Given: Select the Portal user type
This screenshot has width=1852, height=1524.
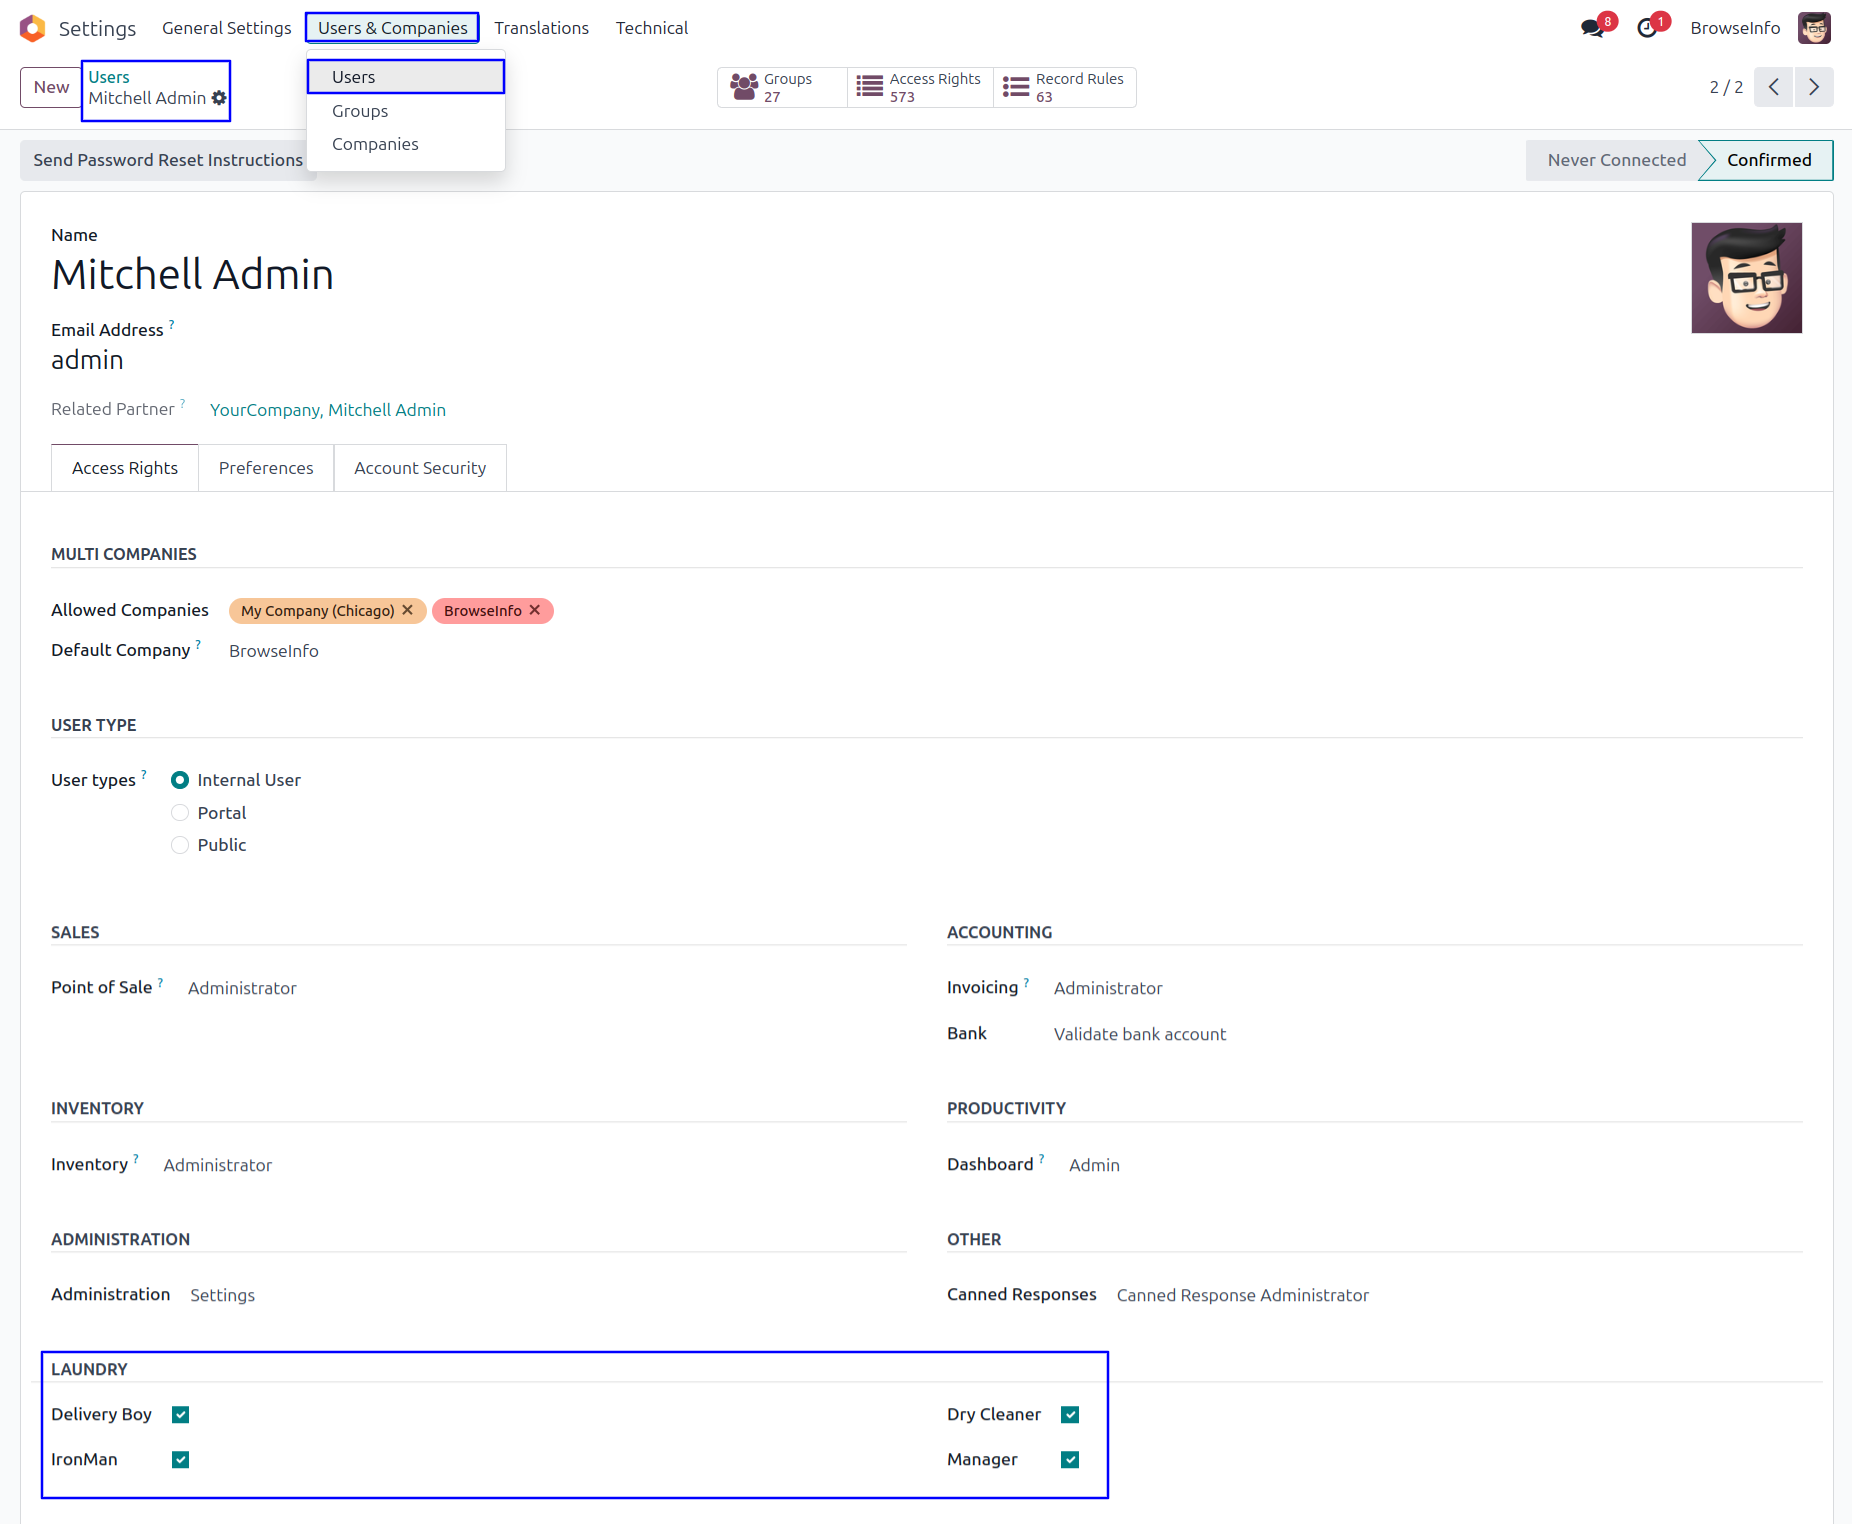Looking at the screenshot, I should tap(180, 813).
